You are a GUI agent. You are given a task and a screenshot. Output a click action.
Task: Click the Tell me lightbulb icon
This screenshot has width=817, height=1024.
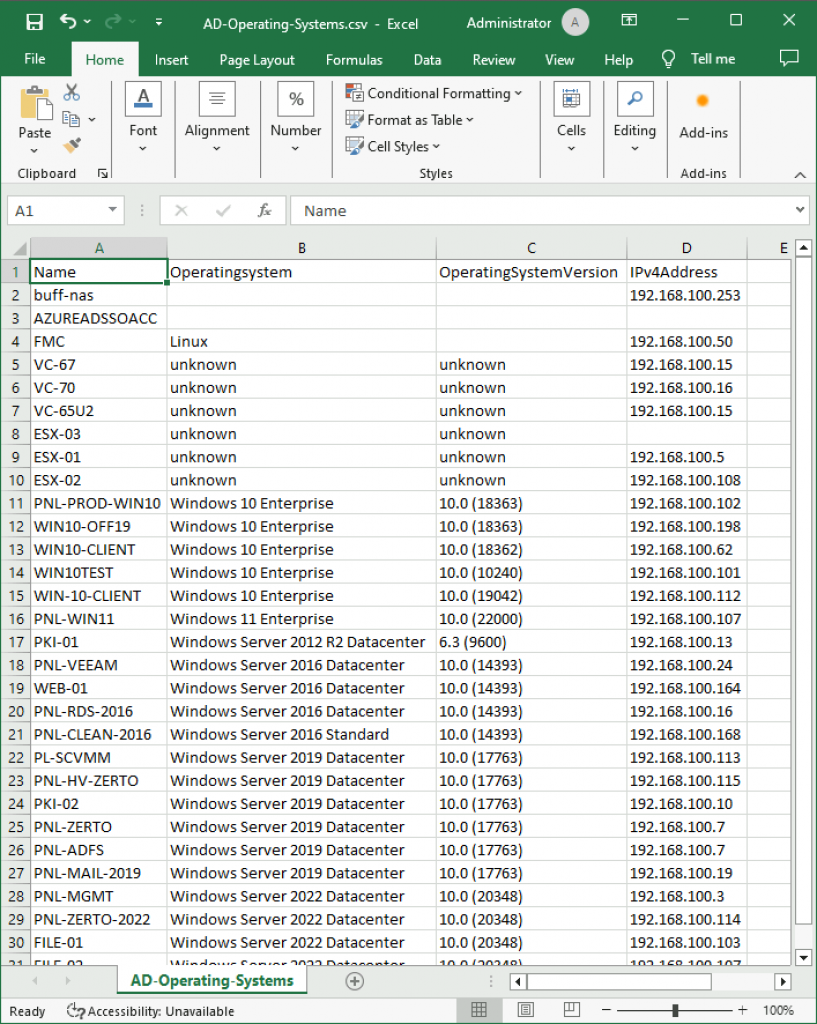point(669,59)
